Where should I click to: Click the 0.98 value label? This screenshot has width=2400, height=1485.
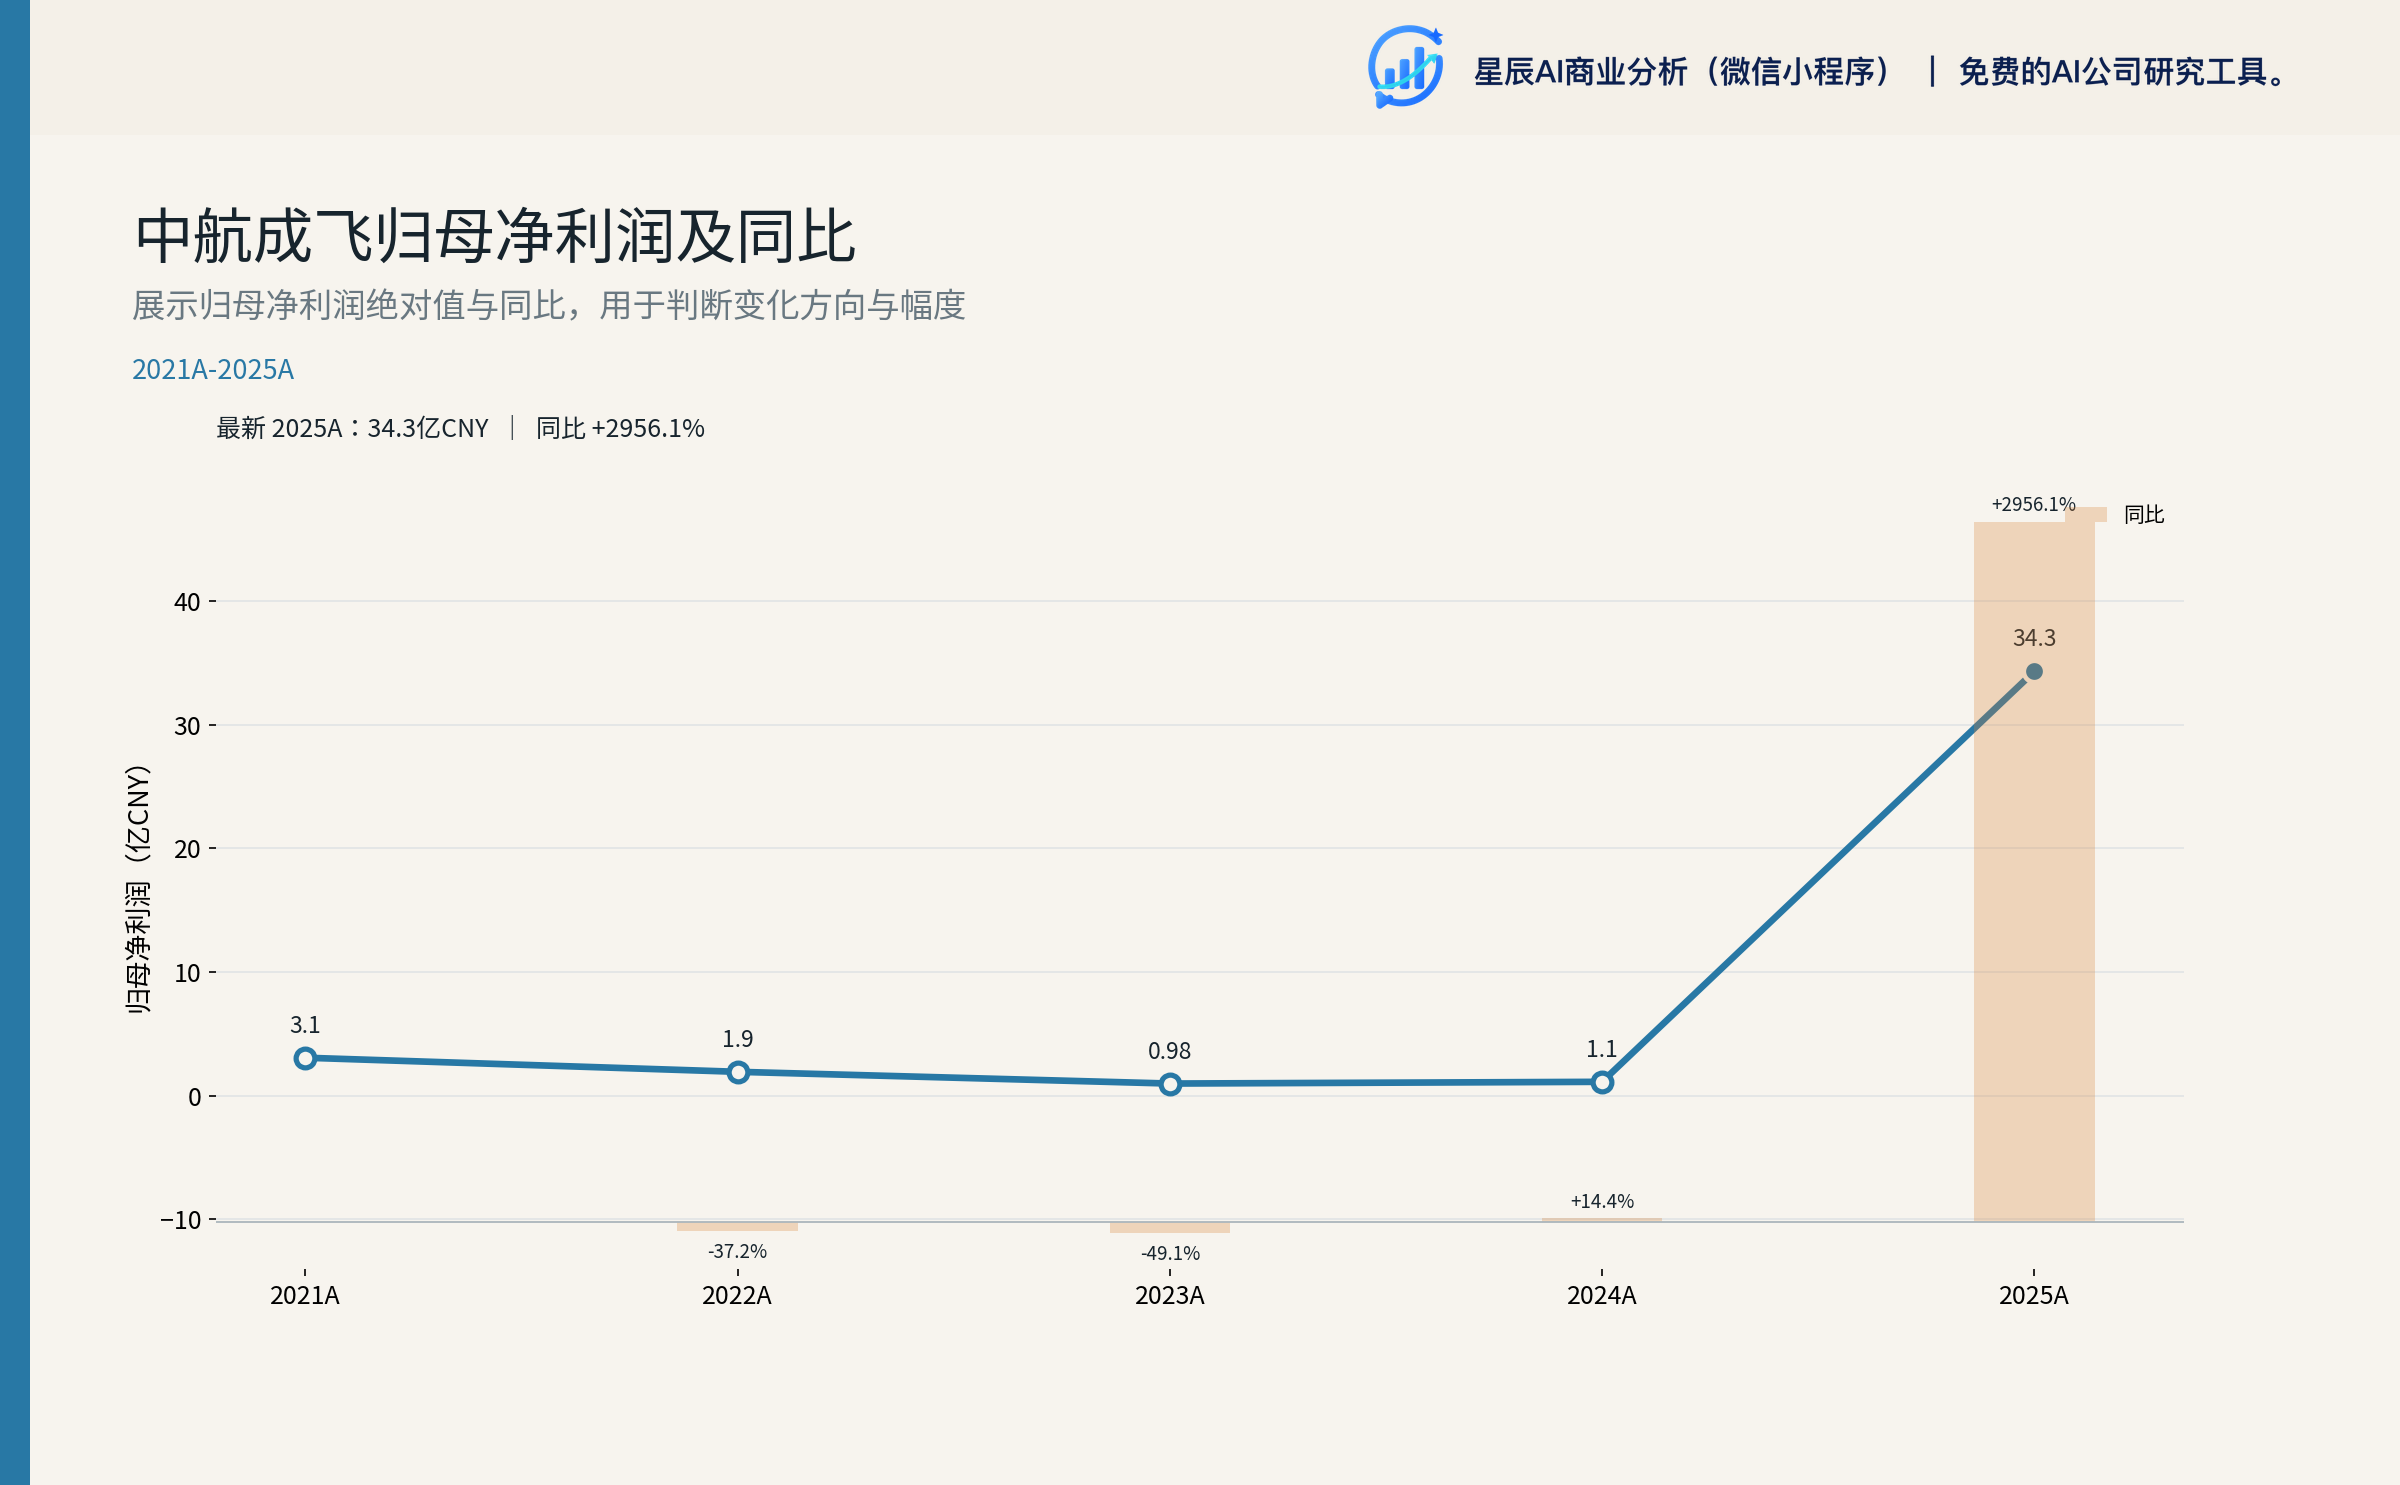point(1170,1051)
